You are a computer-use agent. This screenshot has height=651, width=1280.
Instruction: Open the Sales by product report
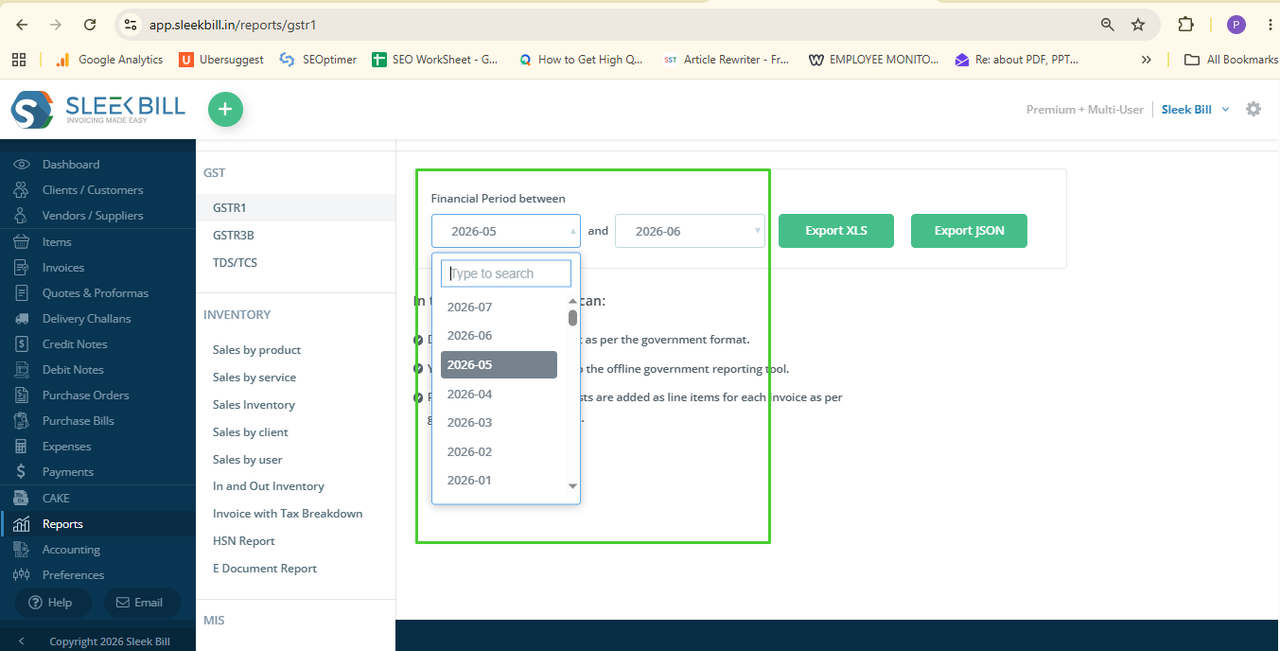coord(257,350)
